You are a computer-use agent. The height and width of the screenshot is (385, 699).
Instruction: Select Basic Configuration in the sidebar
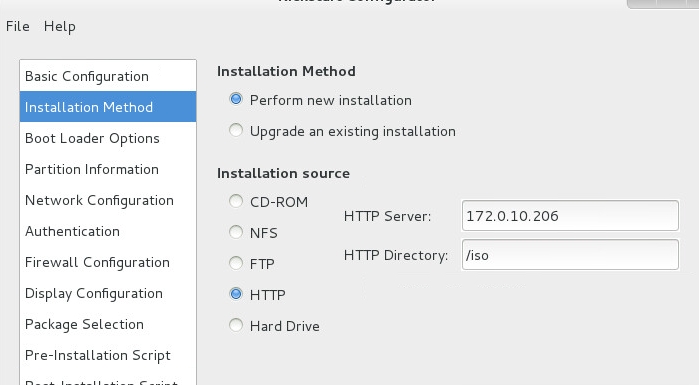tap(108, 76)
